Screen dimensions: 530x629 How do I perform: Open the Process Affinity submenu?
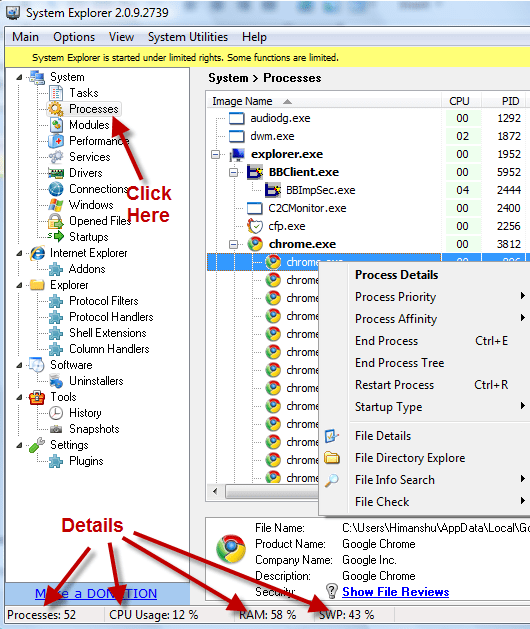[x=425, y=319]
